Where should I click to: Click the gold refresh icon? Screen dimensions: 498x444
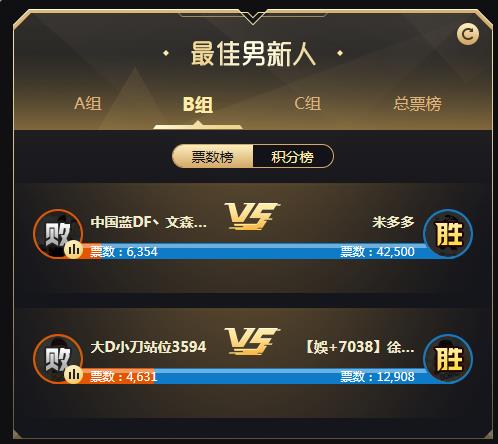click(467, 34)
